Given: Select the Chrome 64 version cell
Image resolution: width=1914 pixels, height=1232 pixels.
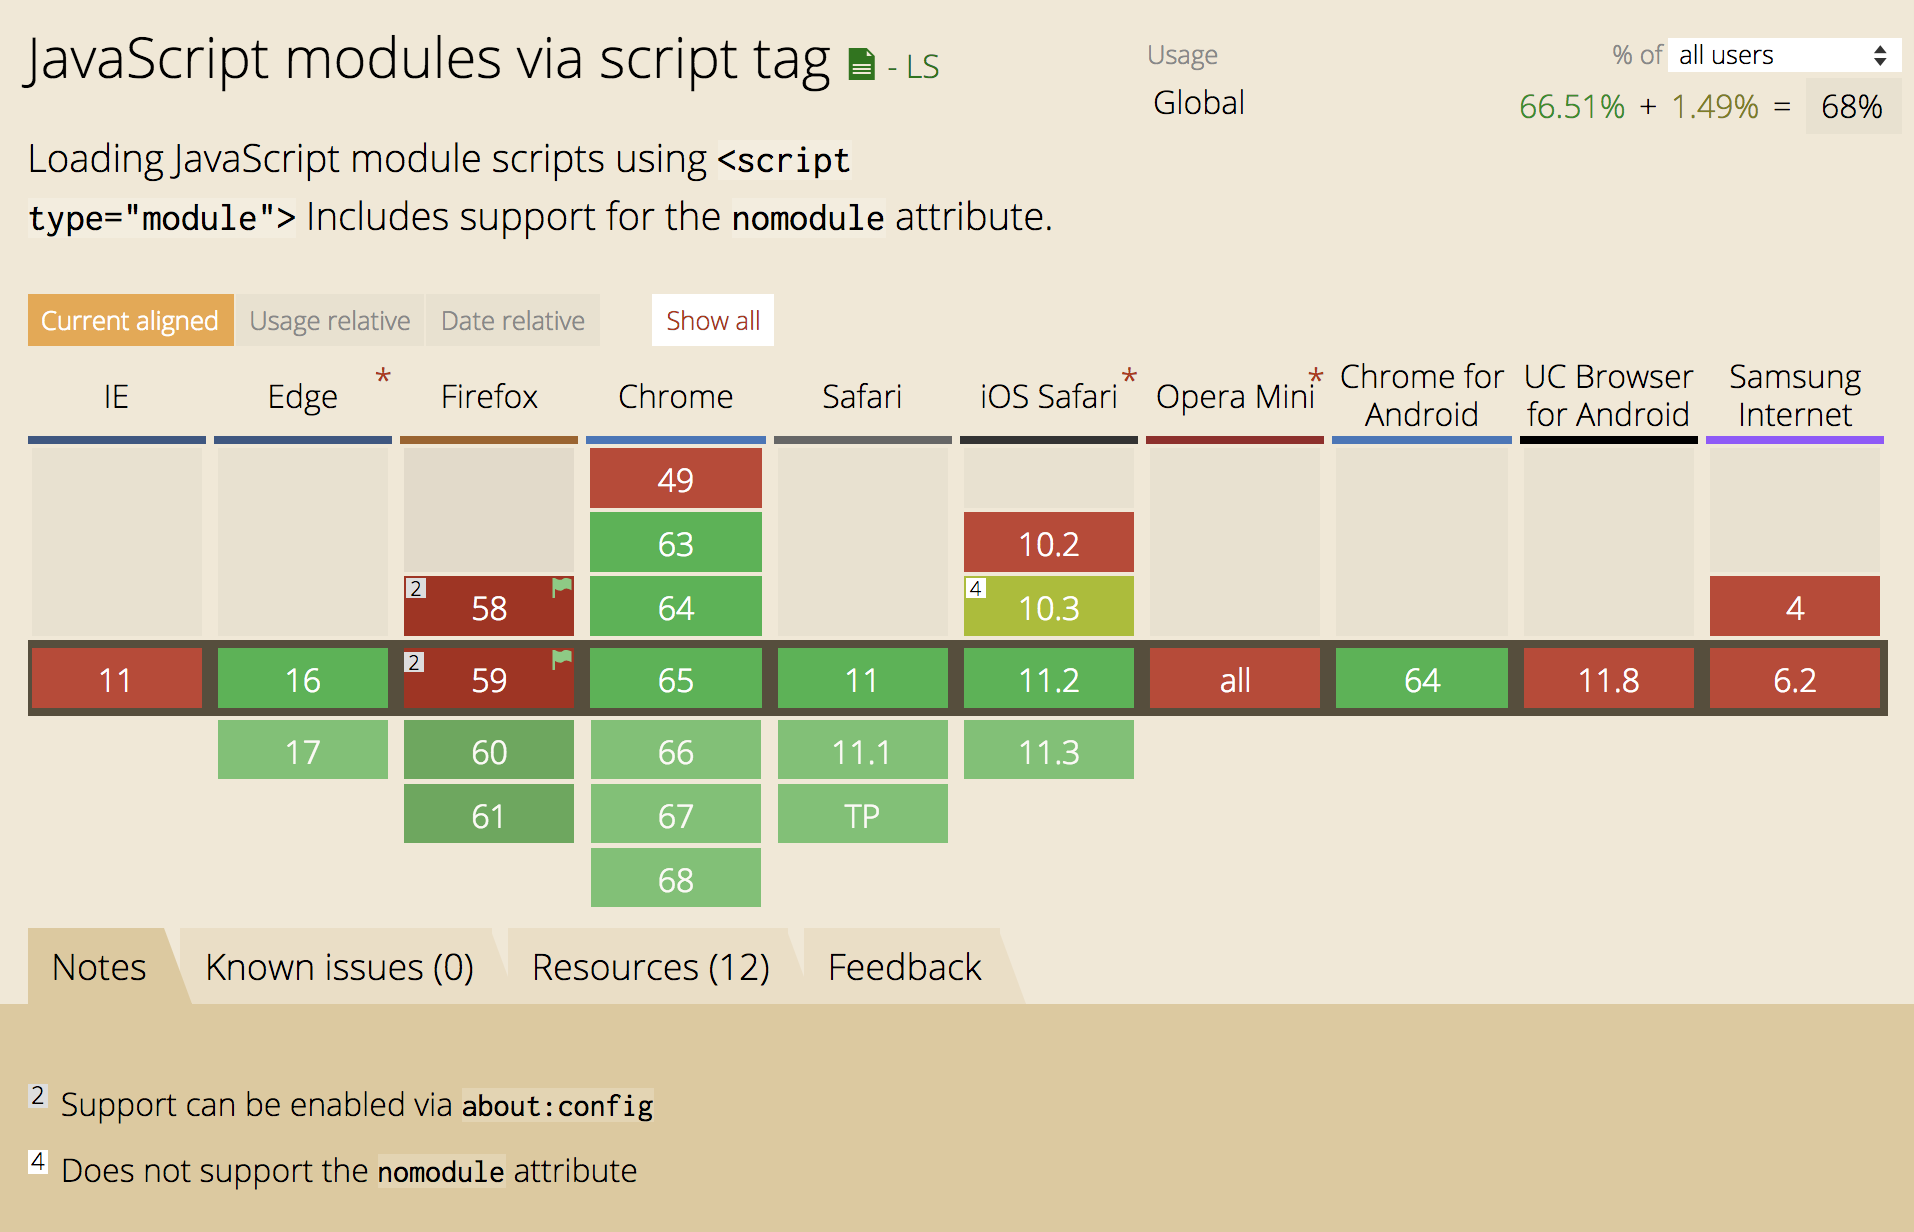Looking at the screenshot, I should [676, 606].
